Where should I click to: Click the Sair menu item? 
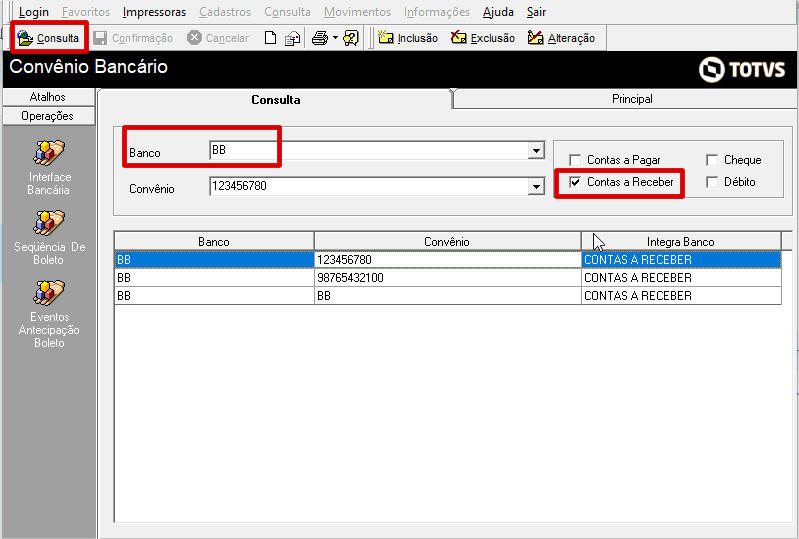pyautogui.click(x=537, y=12)
